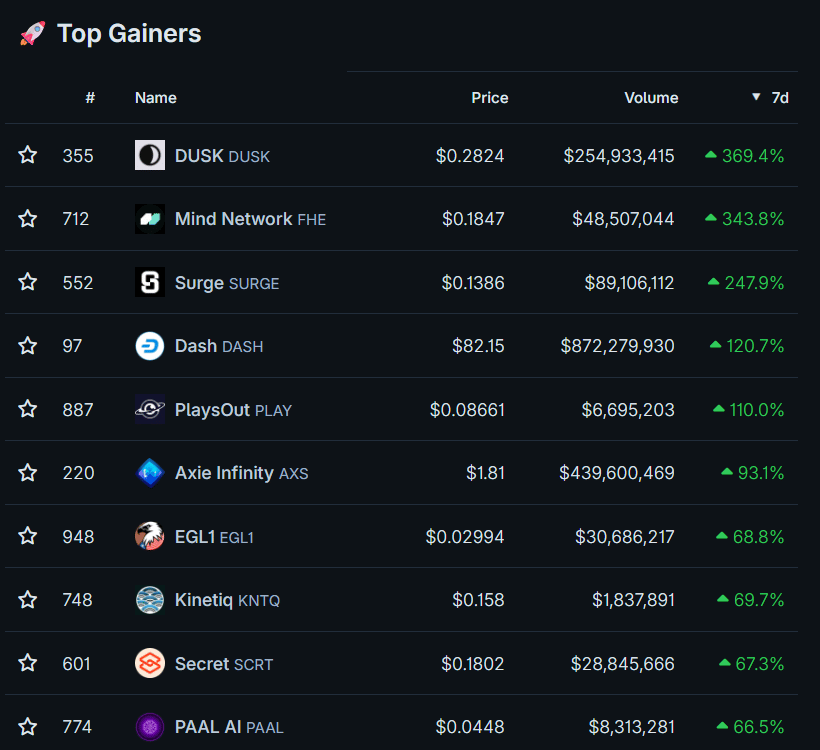
Task: Open the DUSK coin page
Action: (x=222, y=156)
